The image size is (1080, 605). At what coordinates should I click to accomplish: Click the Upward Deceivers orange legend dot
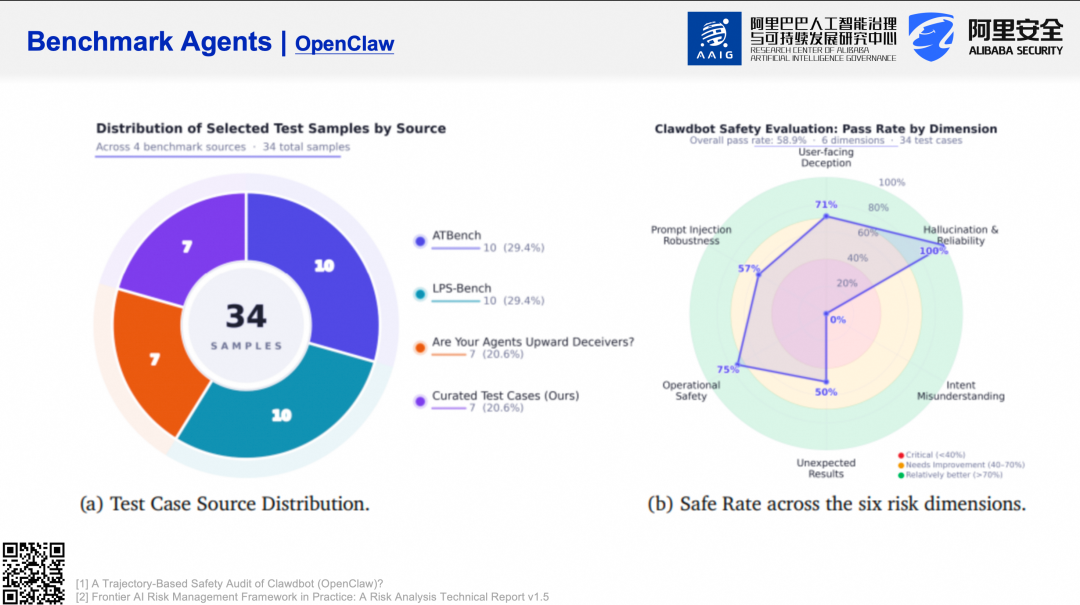click(x=420, y=348)
